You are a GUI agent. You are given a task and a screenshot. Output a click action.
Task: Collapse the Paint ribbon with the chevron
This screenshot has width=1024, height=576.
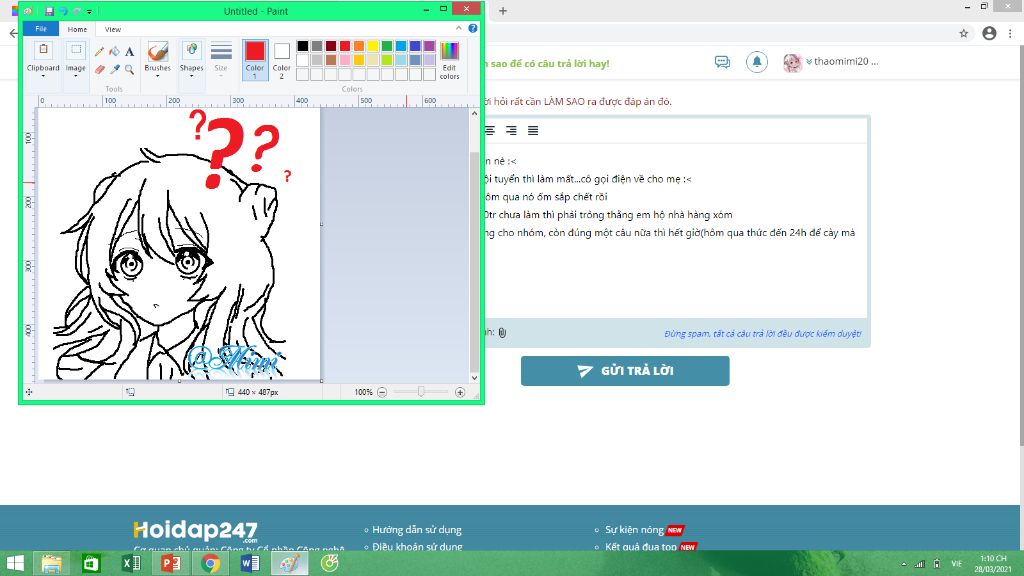click(458, 28)
